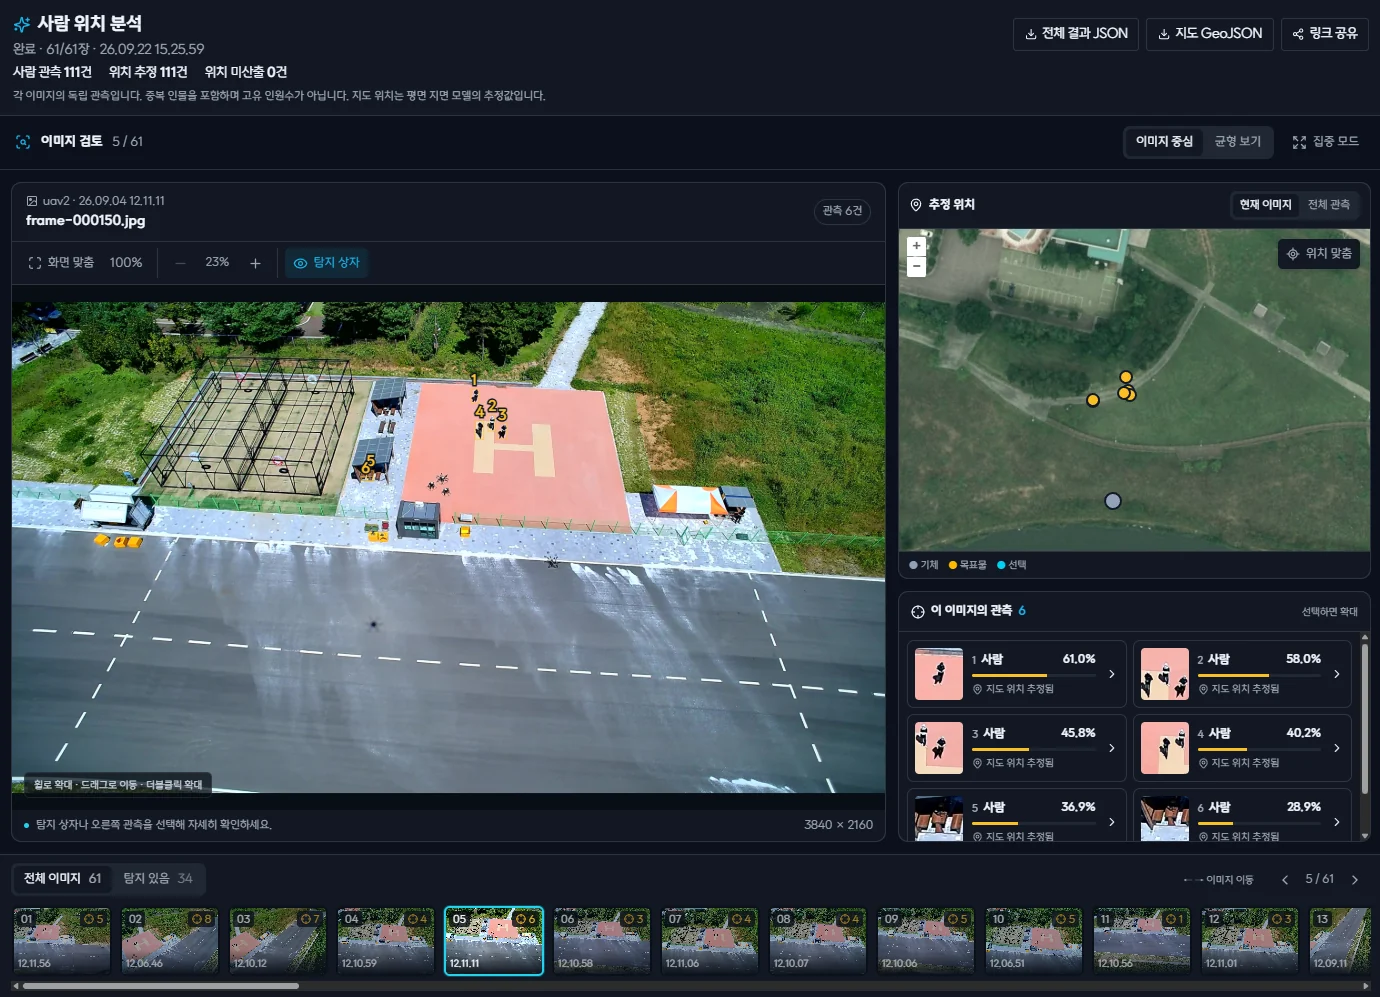
Task: Click the filmstrip horizontal scrollbar
Action: [x=160, y=986]
